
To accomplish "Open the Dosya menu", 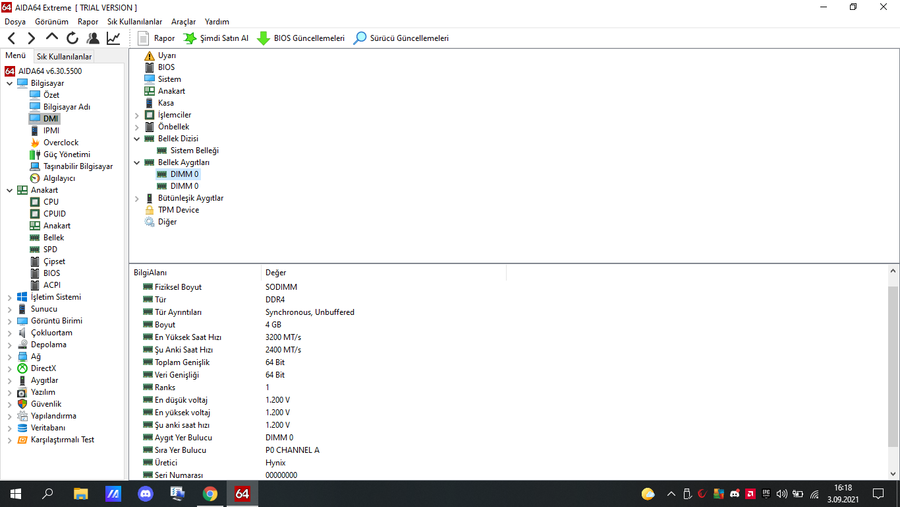I will pyautogui.click(x=15, y=22).
